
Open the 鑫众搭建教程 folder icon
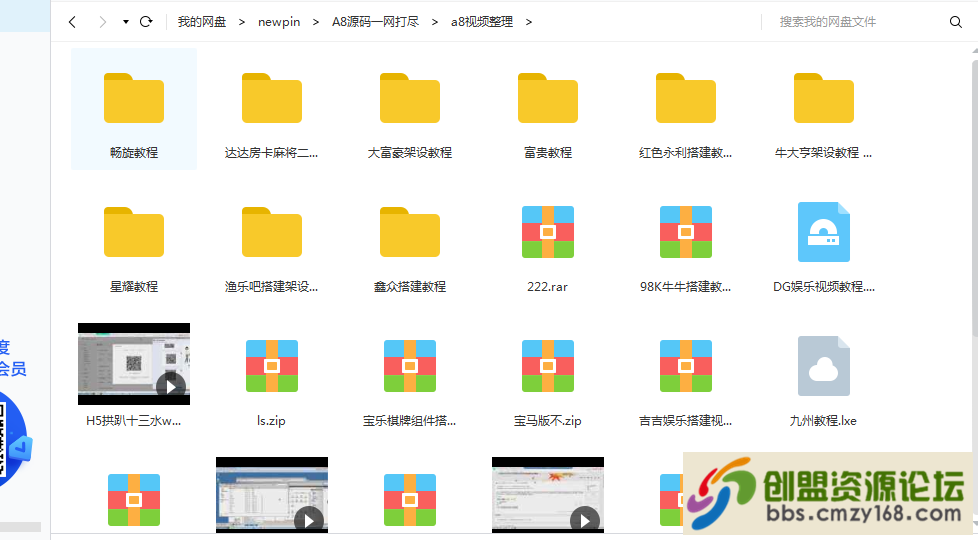[410, 232]
